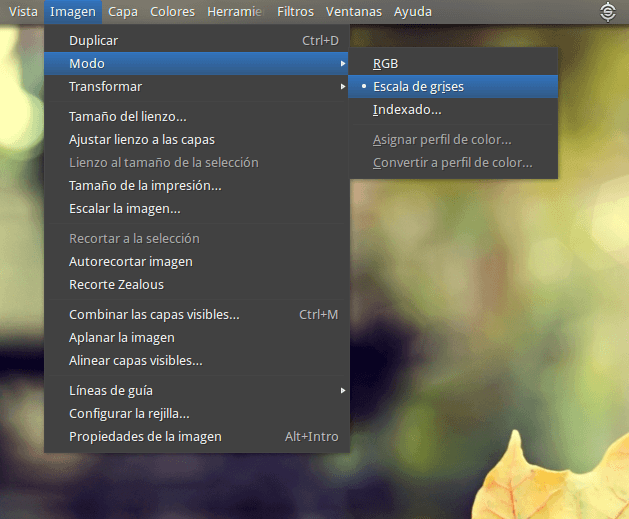The height and width of the screenshot is (519, 629).
Task: Click Aplanar la imagen
Action: tap(121, 337)
